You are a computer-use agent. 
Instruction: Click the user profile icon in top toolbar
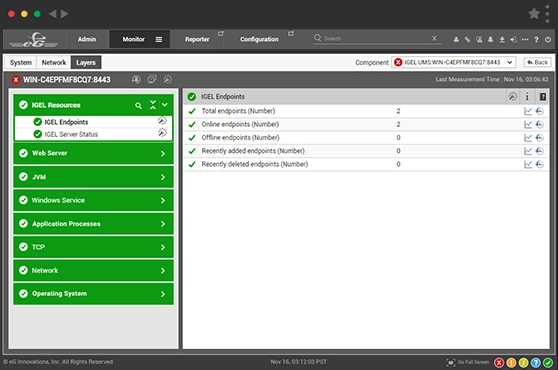click(456, 39)
